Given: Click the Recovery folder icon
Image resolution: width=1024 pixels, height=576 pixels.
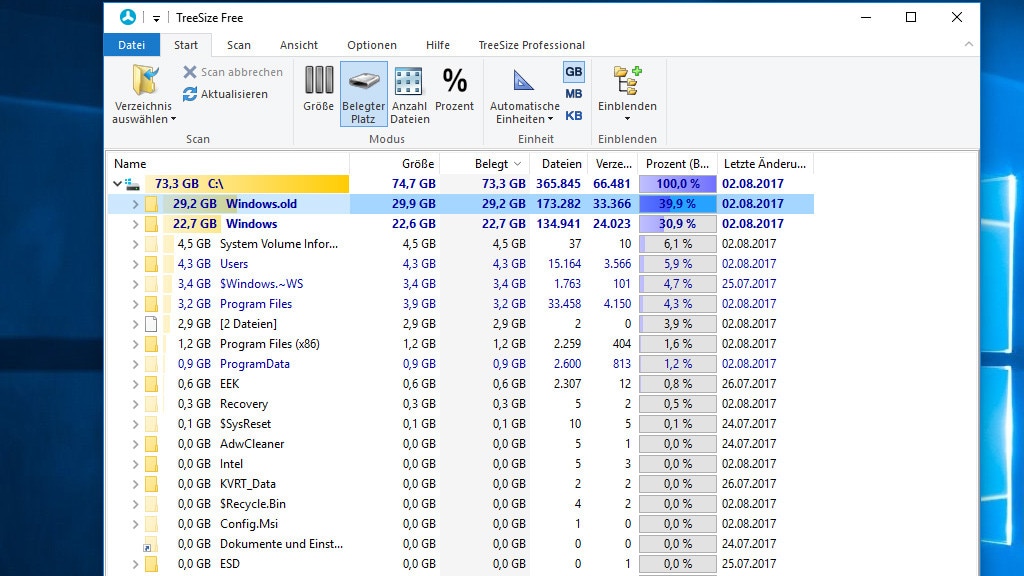Looking at the screenshot, I should pyautogui.click(x=151, y=404).
